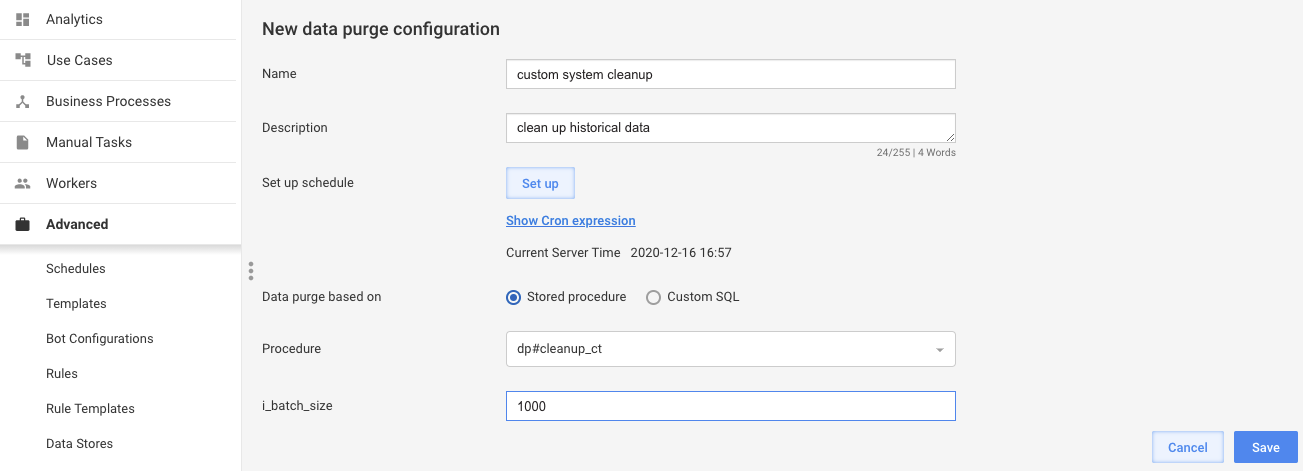The width and height of the screenshot is (1303, 471).
Task: Focus the Name input field
Action: (731, 74)
